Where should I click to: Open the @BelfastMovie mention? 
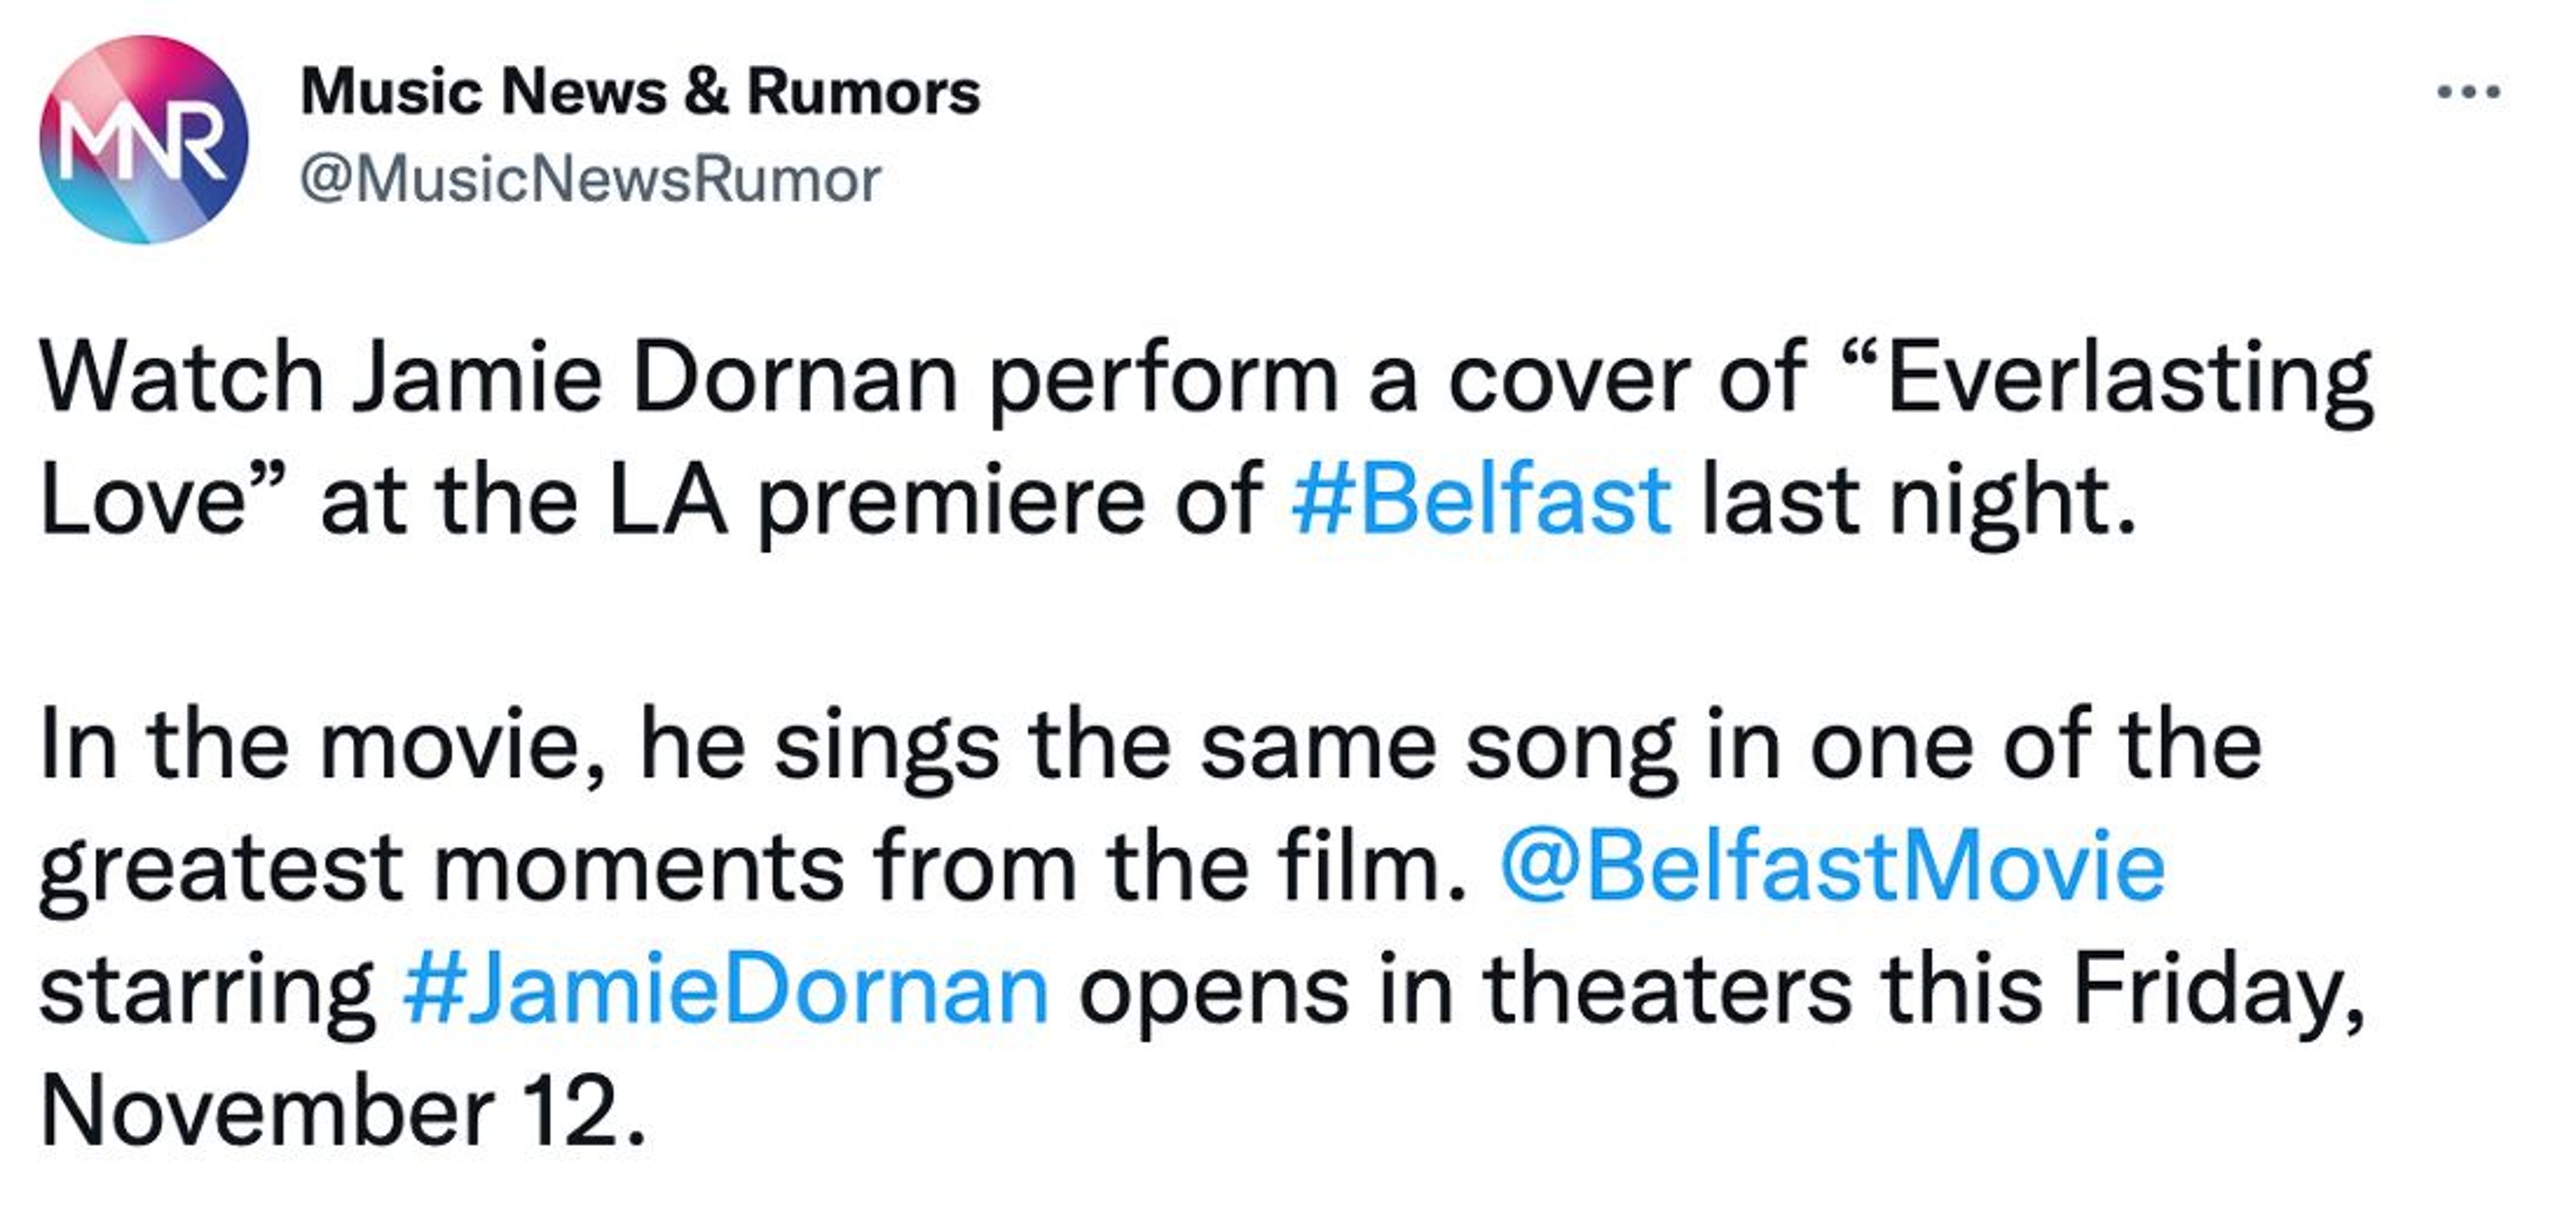tap(1832, 866)
